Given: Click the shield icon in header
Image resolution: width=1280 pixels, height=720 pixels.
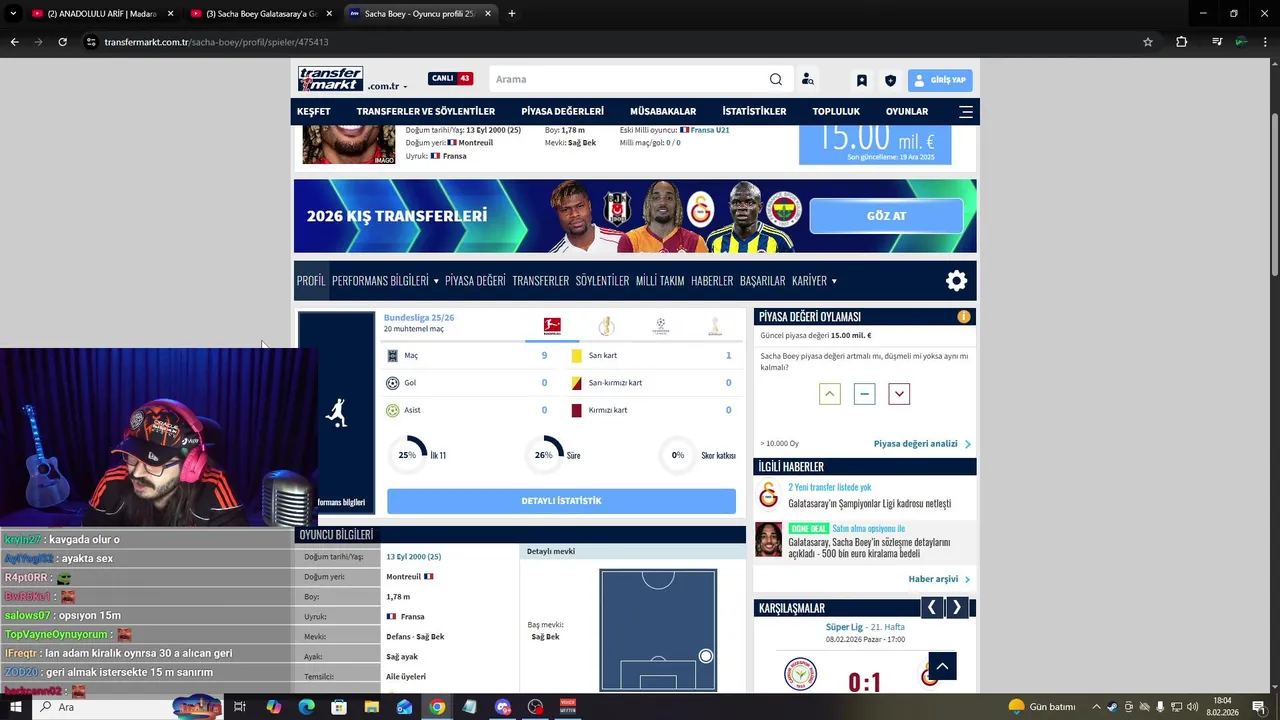Looking at the screenshot, I should pos(890,80).
